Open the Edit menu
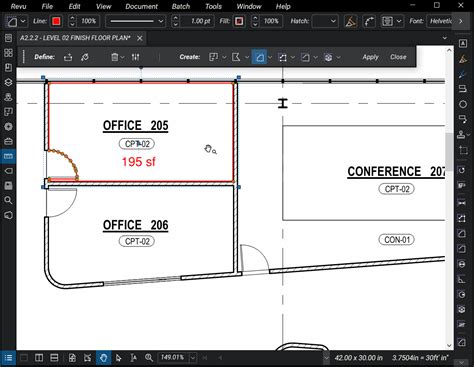The width and height of the screenshot is (474, 367). click(74, 6)
